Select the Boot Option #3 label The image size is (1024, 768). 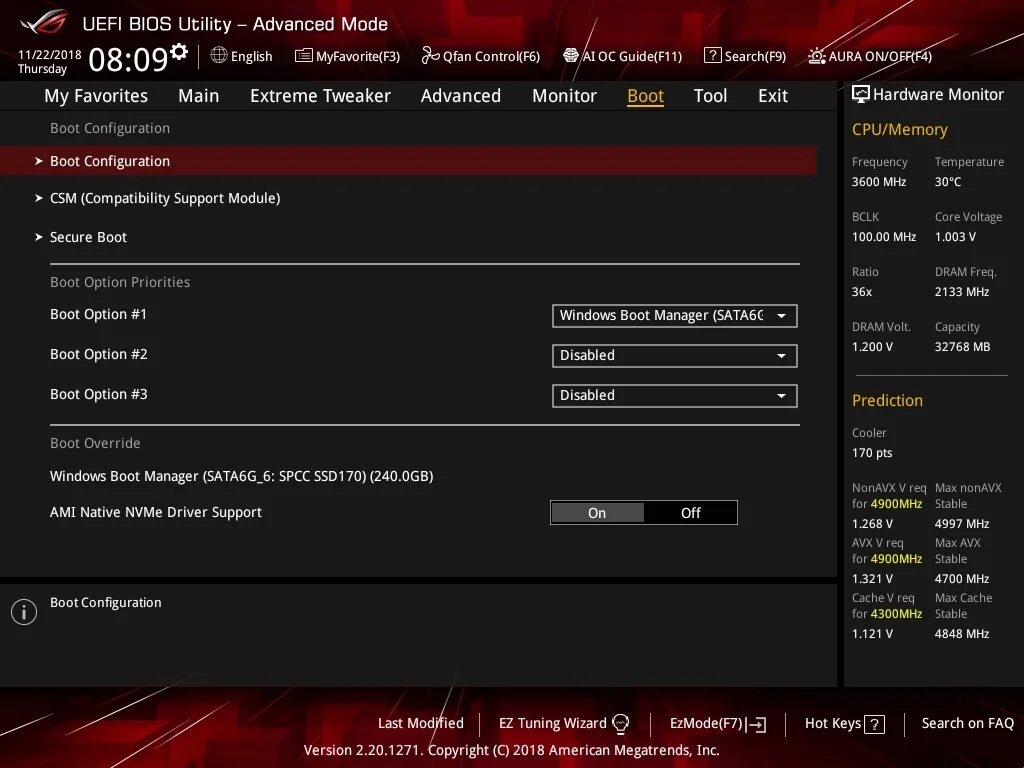pos(99,394)
